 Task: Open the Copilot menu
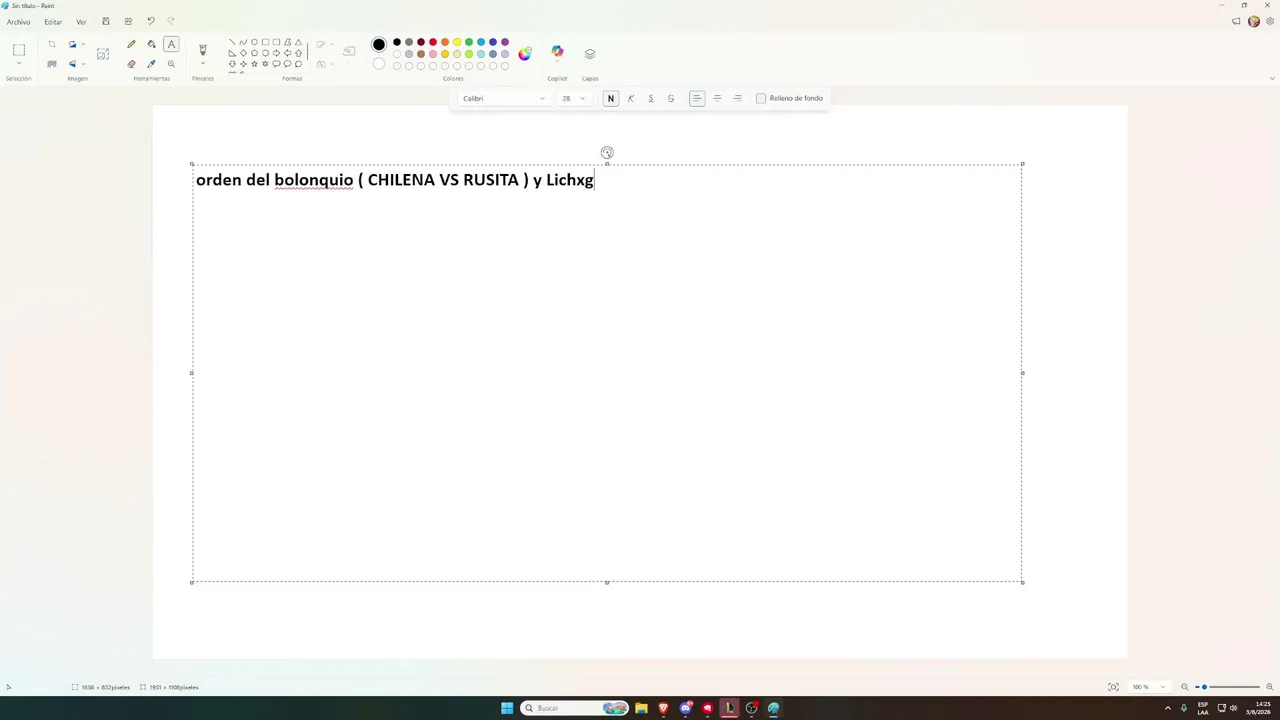557,52
